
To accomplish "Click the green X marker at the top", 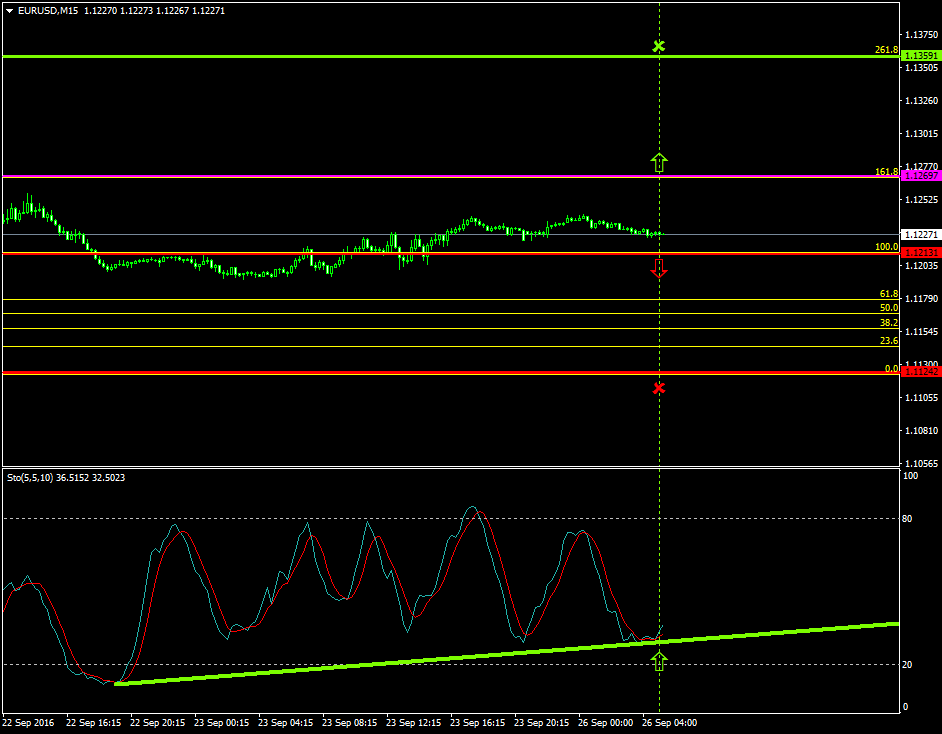I will (658, 46).
